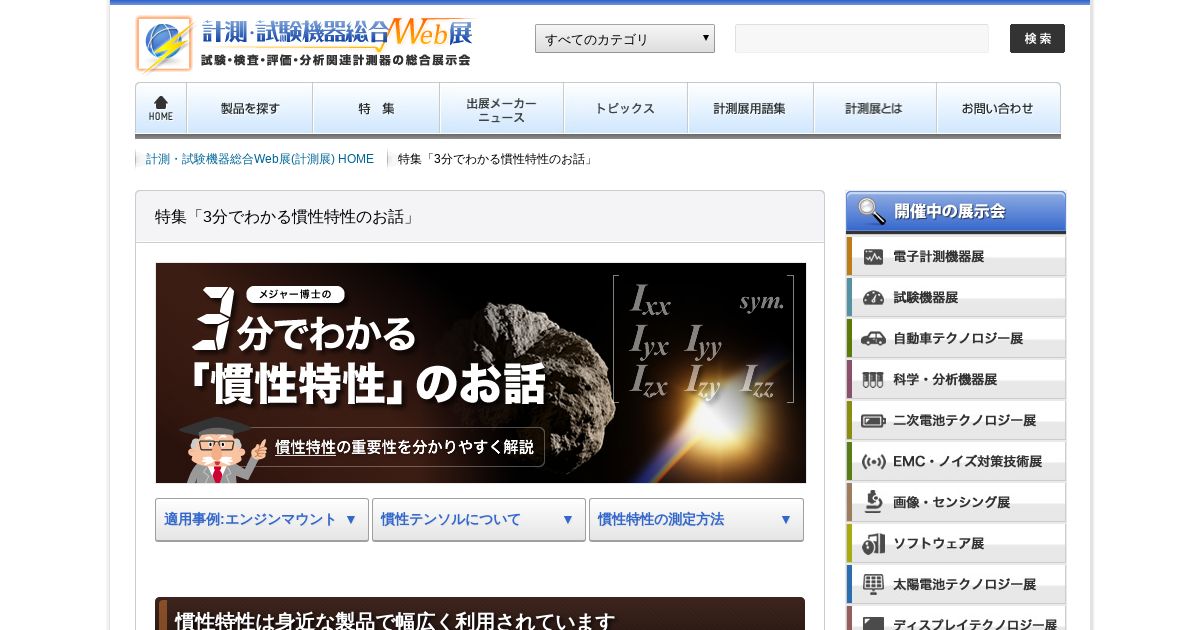This screenshot has width=1200, height=630.
Task: Click the battery icon for 二次電池テクノロジー展
Action: pos(873,420)
